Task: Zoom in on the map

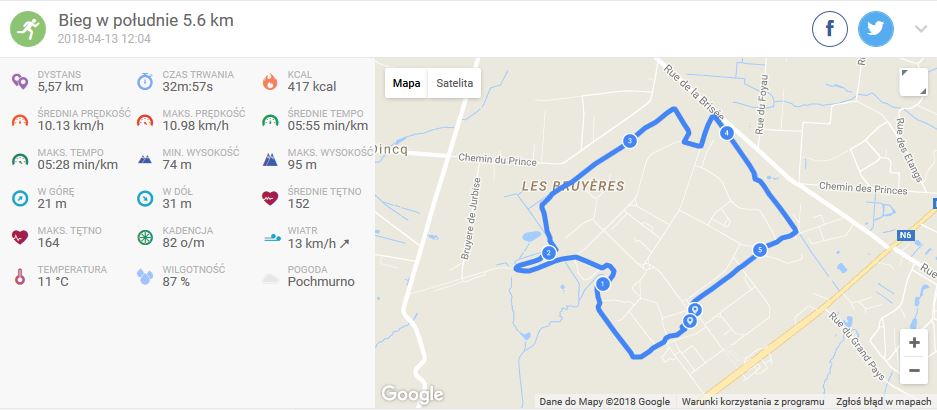Action: (x=913, y=343)
